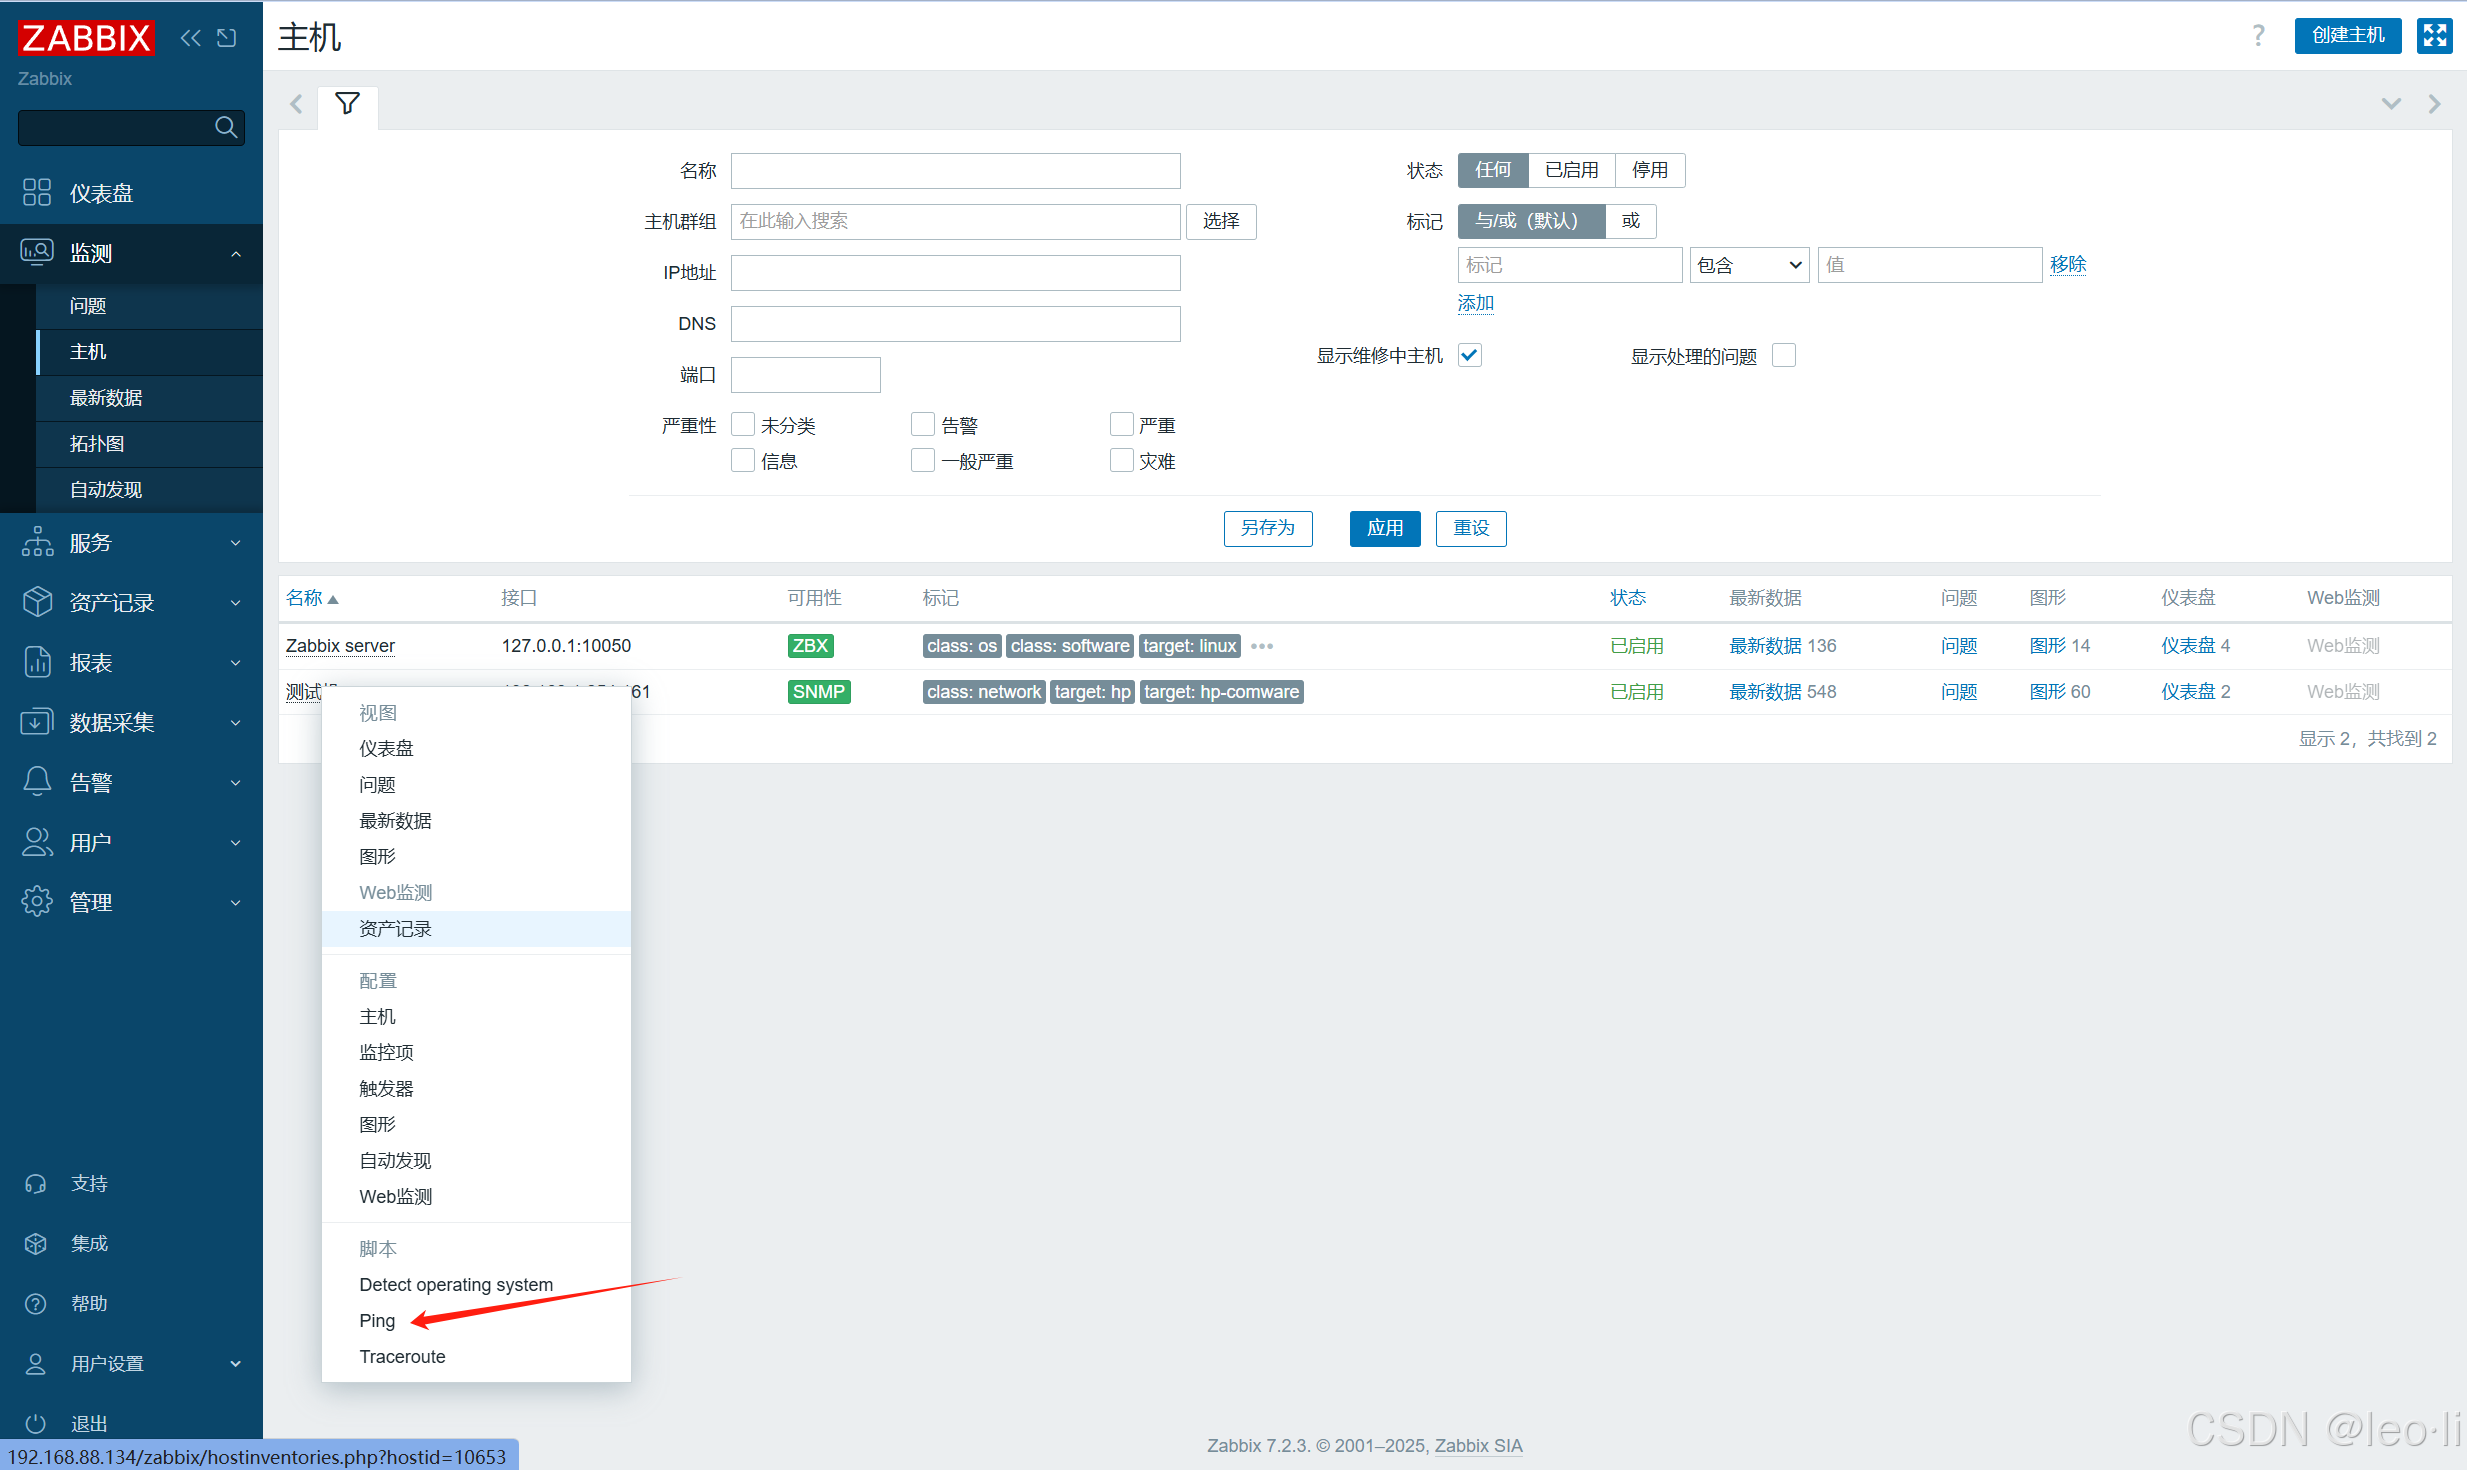Screen dimensions: 2467x1470
Task: Open the 包含 tag operator dropdown
Action: click(x=1748, y=265)
